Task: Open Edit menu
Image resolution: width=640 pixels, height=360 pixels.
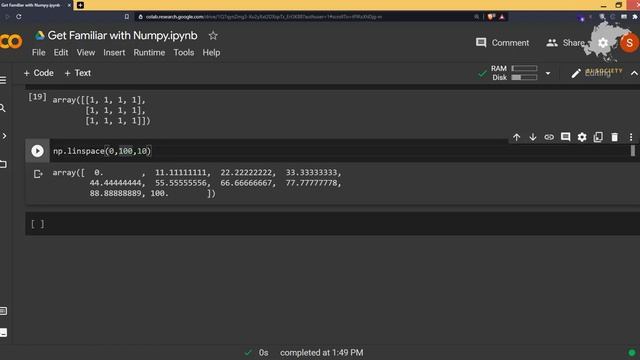Action: pyautogui.click(x=61, y=53)
